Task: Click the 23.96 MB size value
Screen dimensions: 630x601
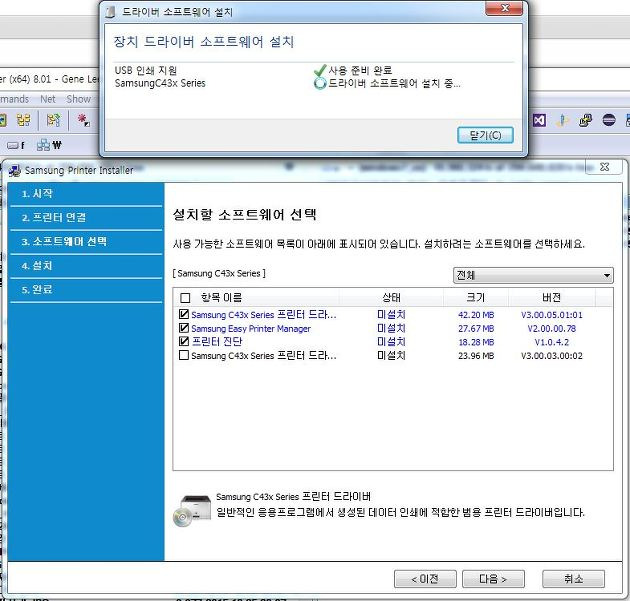Action: coord(476,356)
